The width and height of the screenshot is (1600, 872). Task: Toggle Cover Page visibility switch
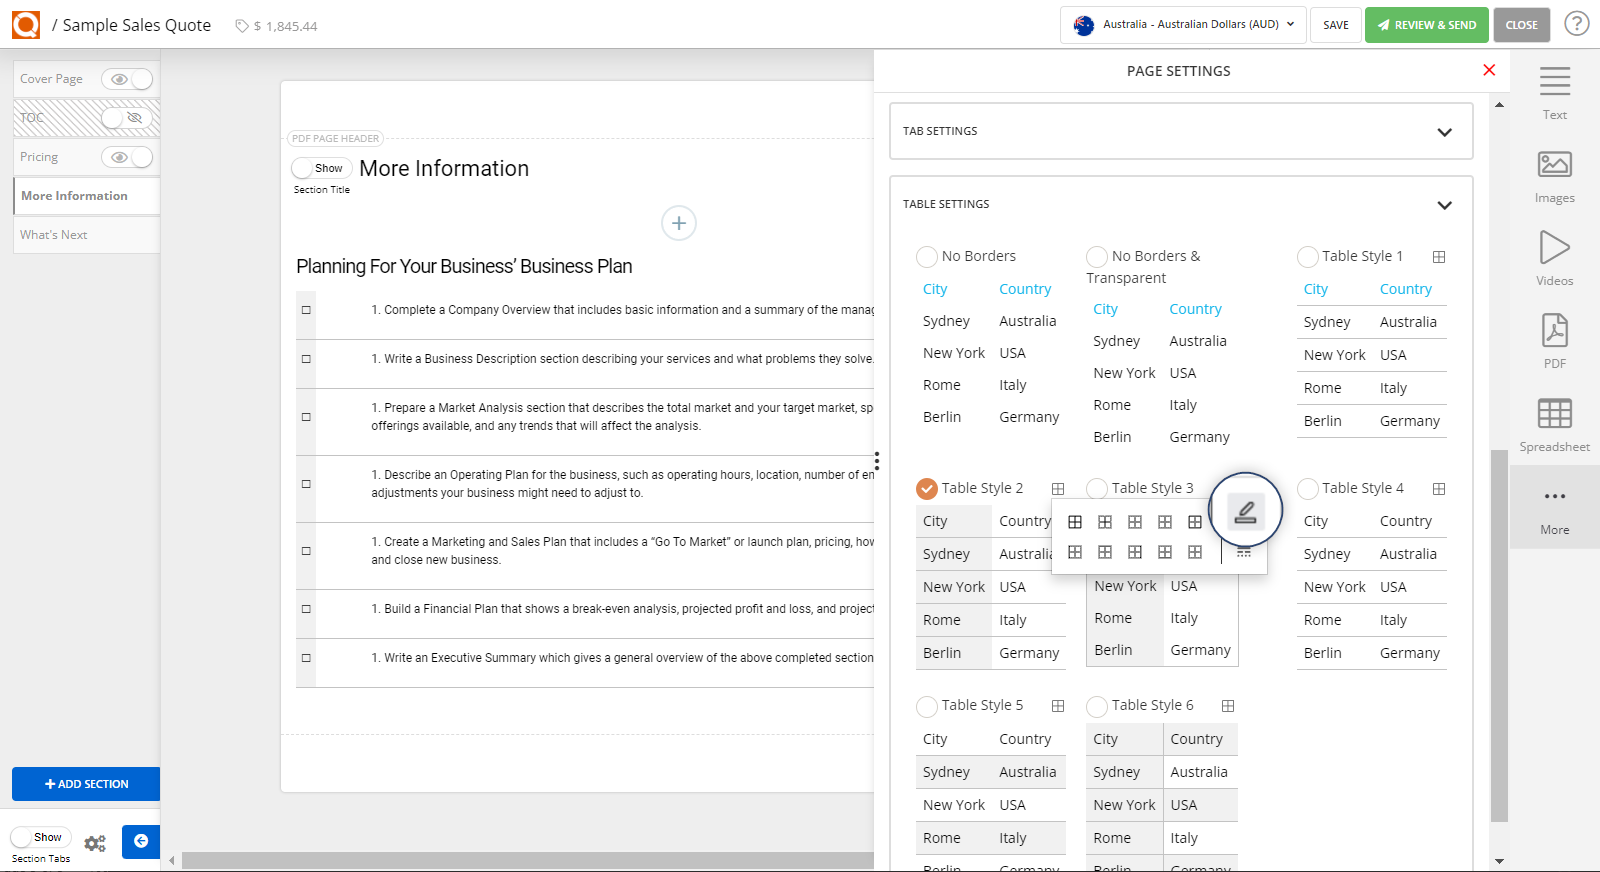click(127, 79)
